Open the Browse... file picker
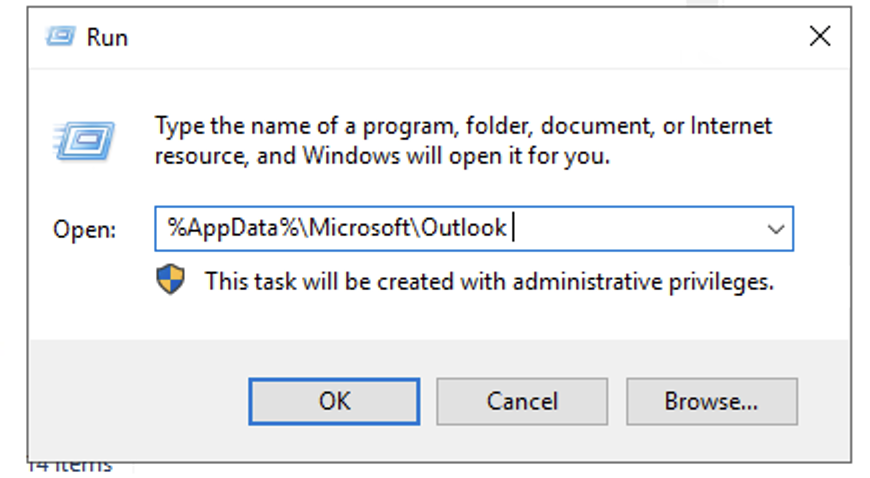 (711, 401)
